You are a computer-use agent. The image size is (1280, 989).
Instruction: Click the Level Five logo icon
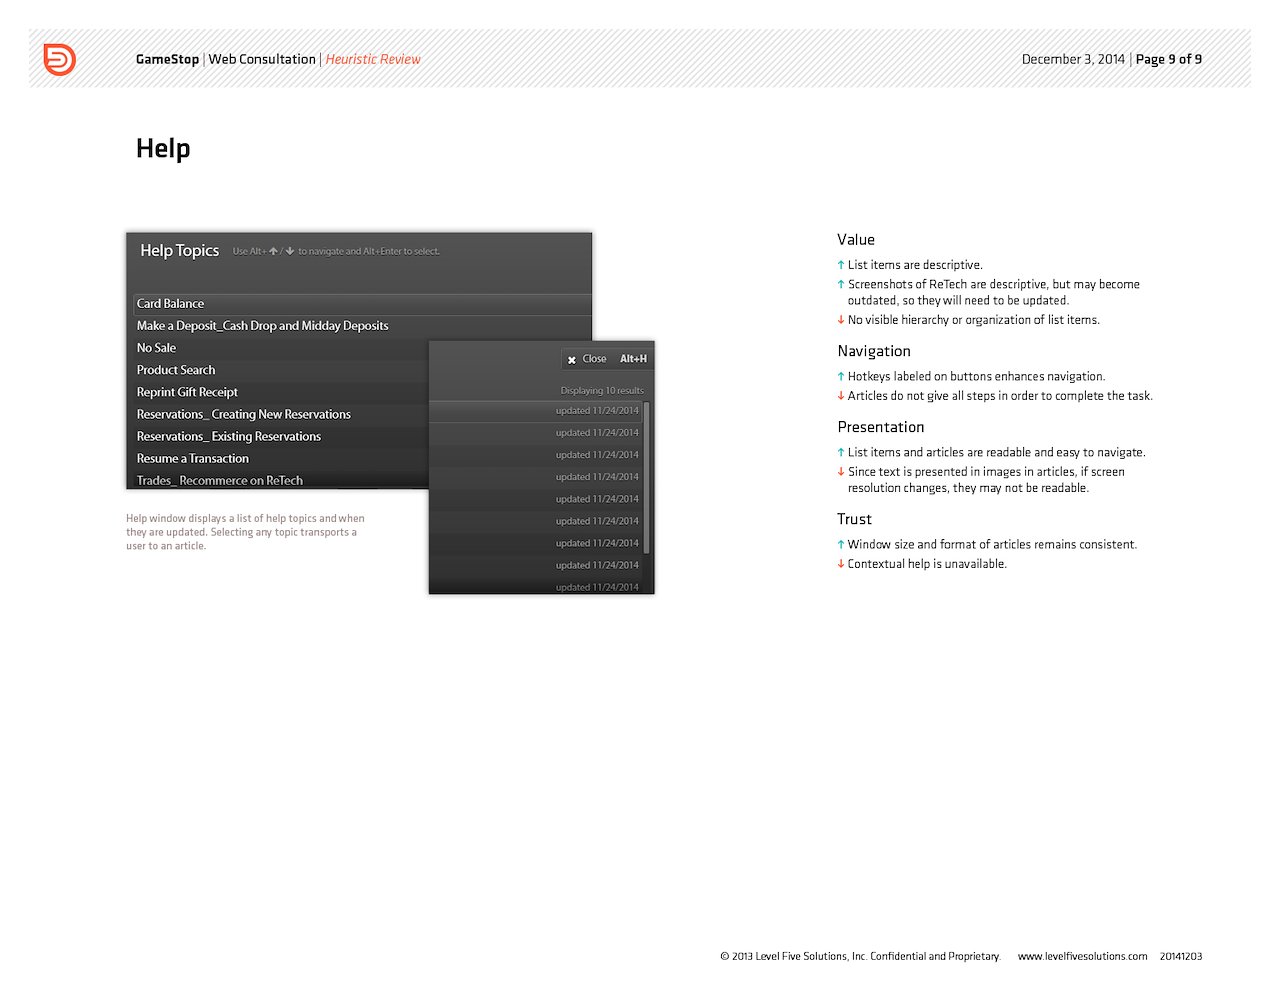click(x=59, y=59)
